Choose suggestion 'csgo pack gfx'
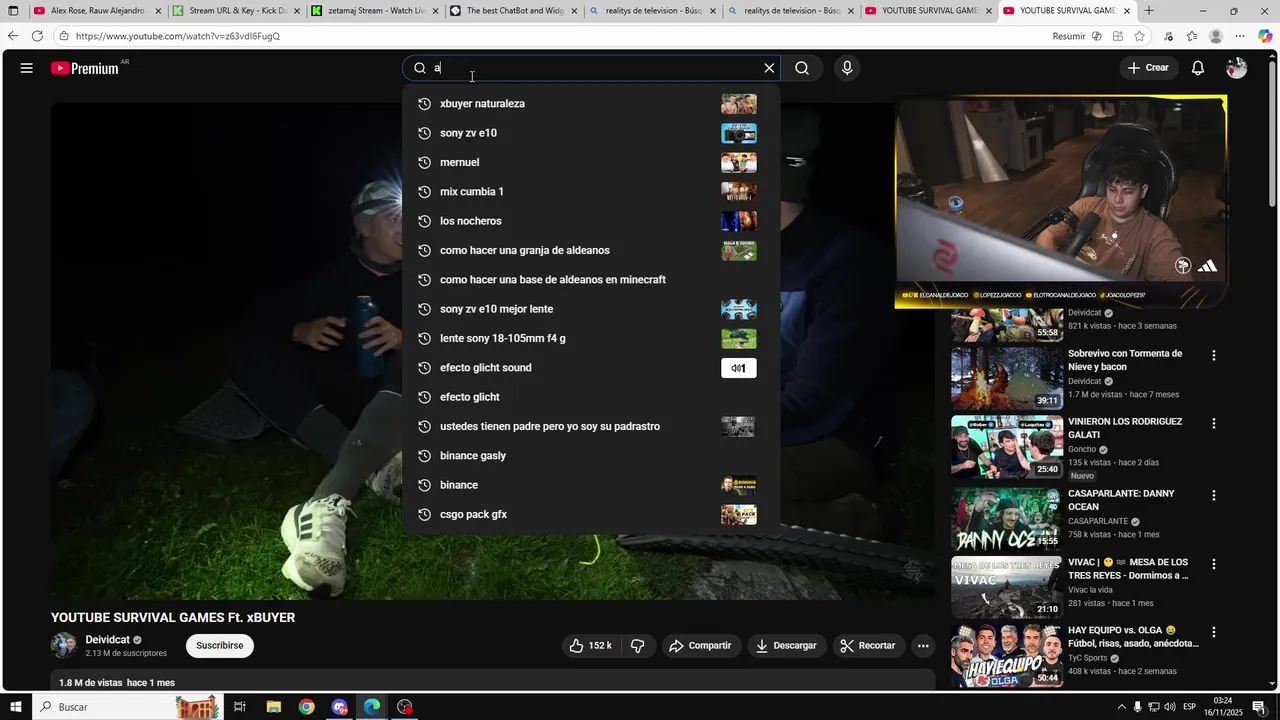The width and height of the screenshot is (1280, 720). (591, 514)
